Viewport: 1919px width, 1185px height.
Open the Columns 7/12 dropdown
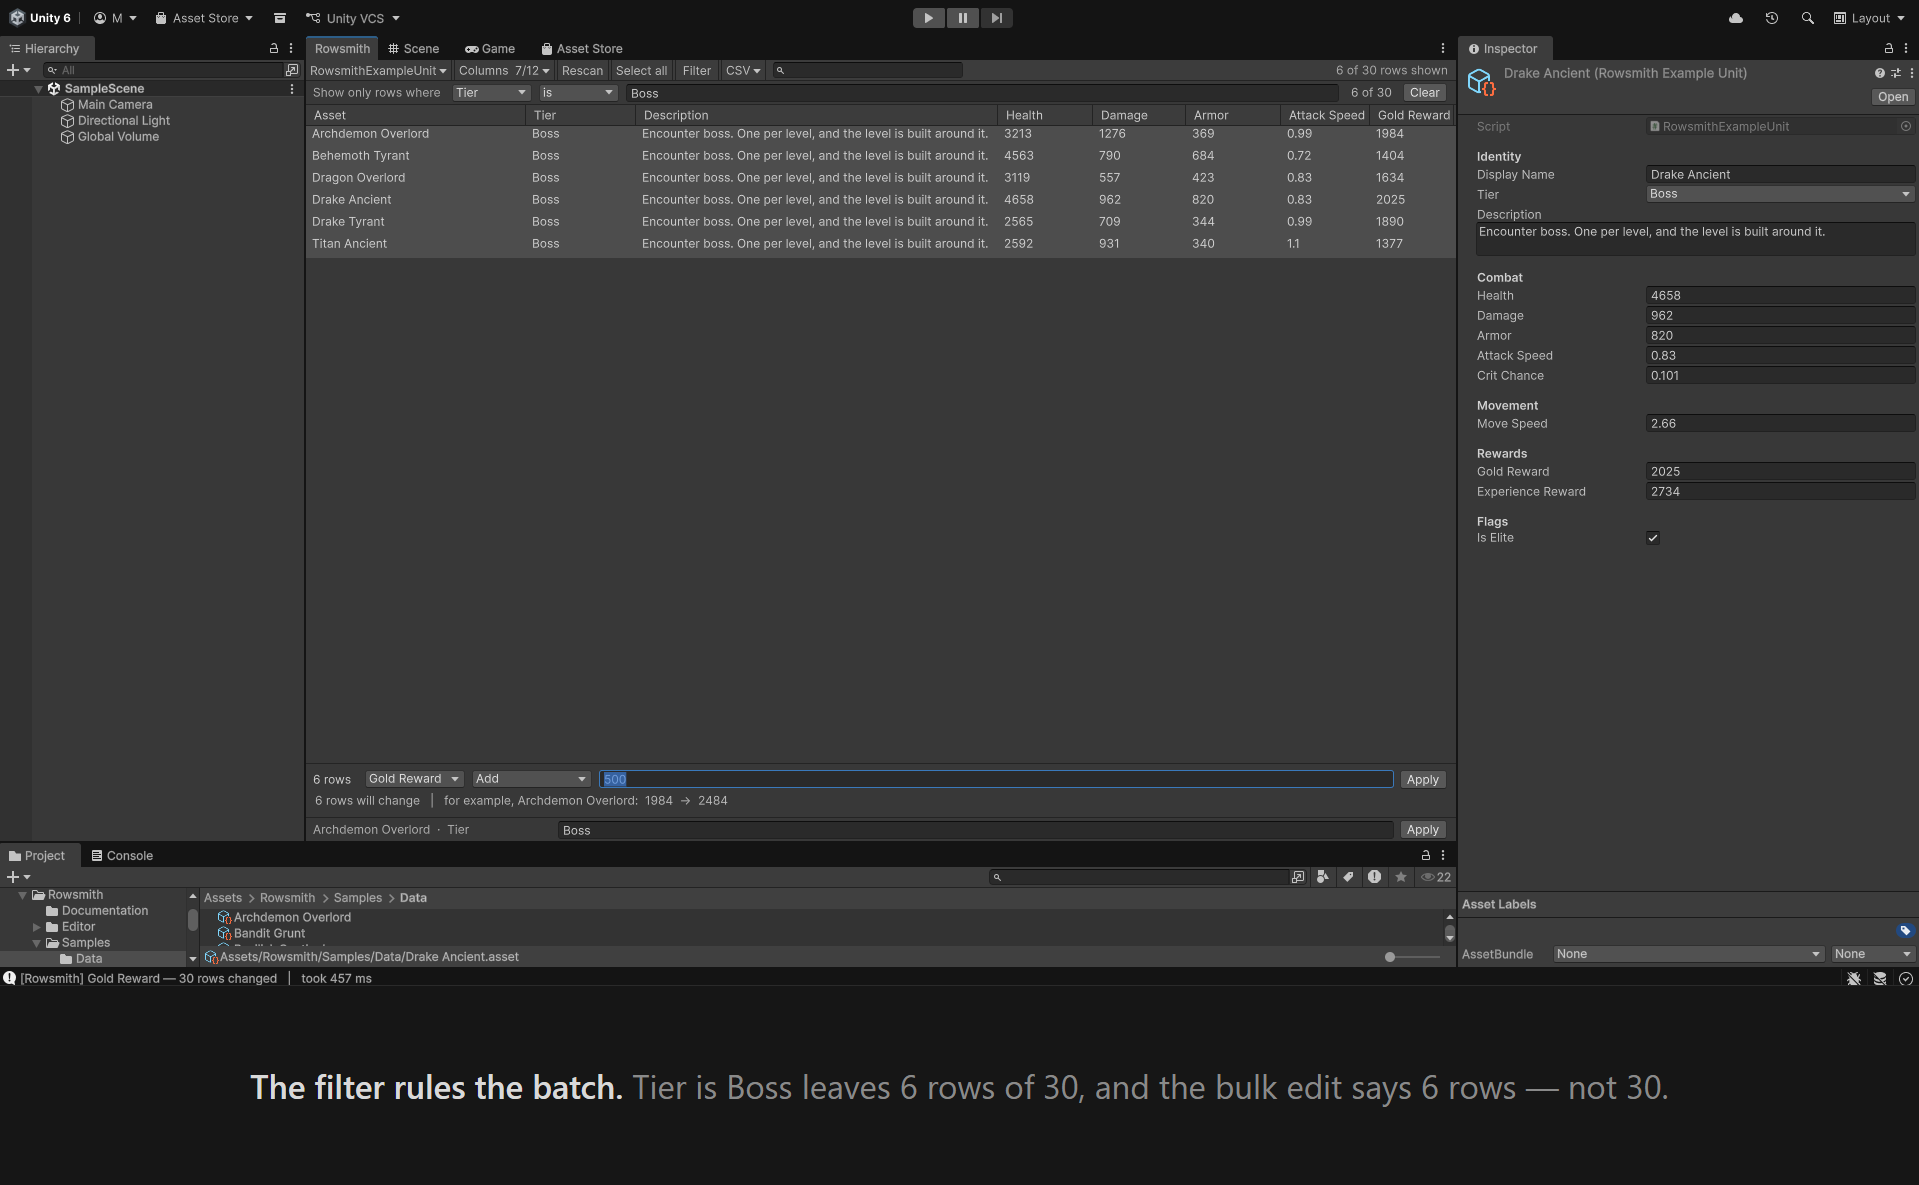[x=504, y=71]
